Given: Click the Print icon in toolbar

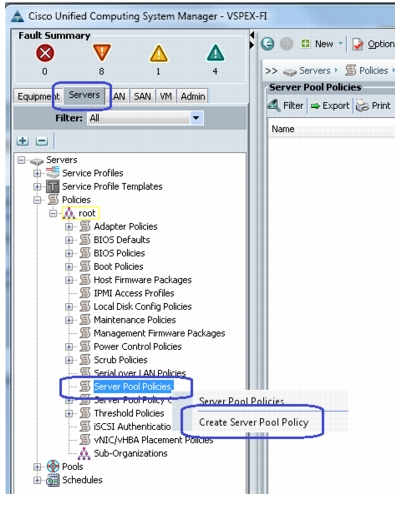Looking at the screenshot, I should coord(361,106).
